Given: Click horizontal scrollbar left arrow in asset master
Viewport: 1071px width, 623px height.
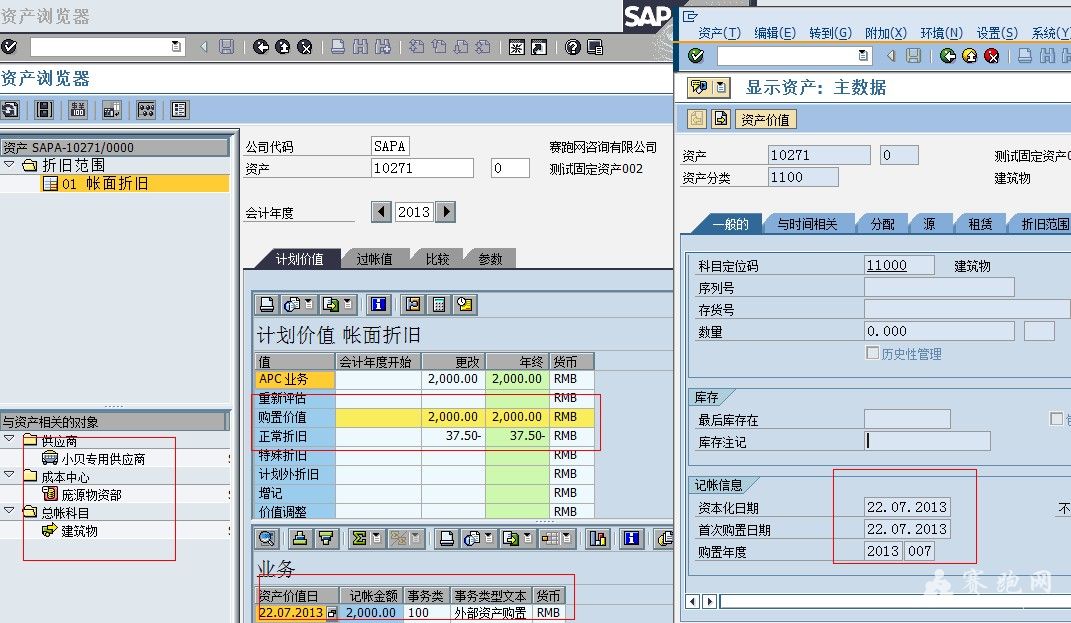Looking at the screenshot, I should coord(693,601).
